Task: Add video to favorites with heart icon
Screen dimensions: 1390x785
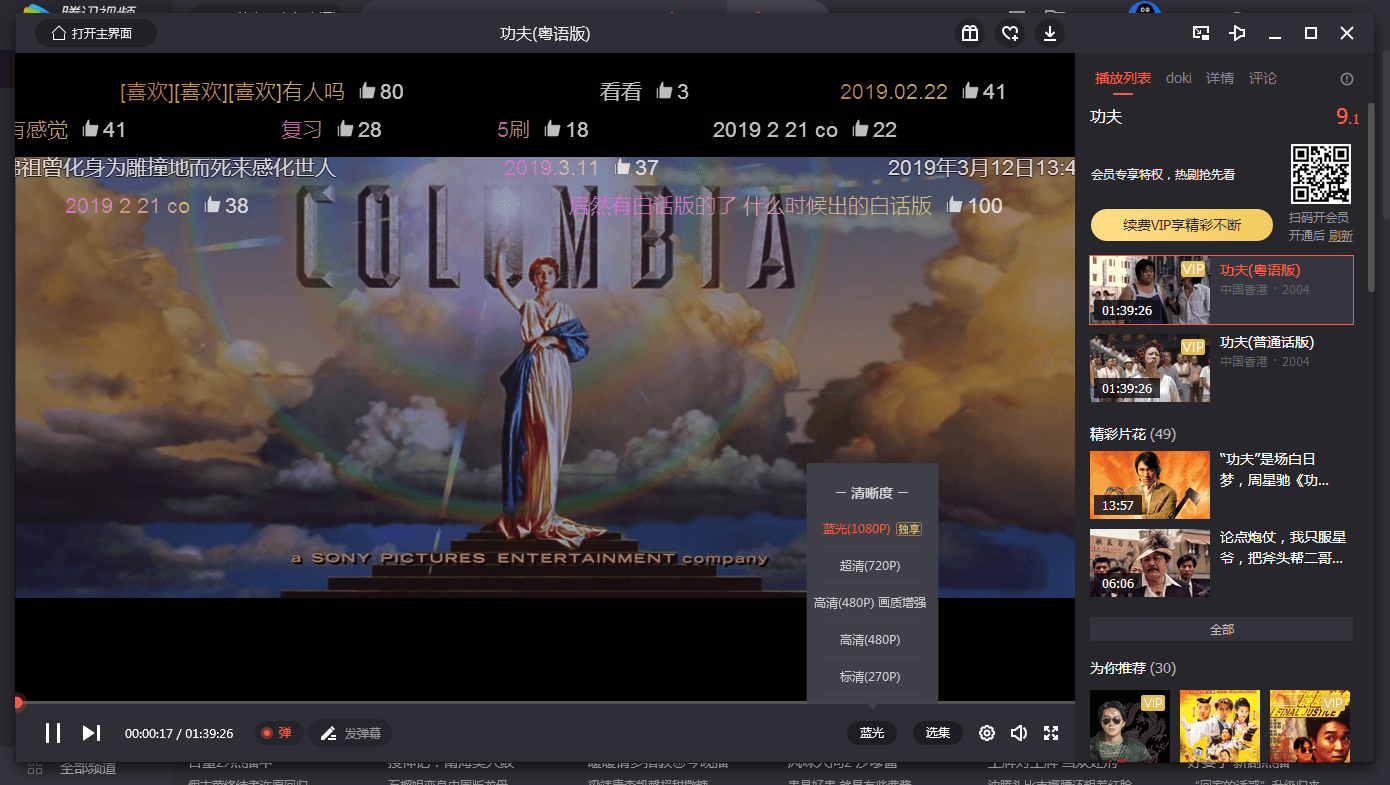Action: point(1010,33)
